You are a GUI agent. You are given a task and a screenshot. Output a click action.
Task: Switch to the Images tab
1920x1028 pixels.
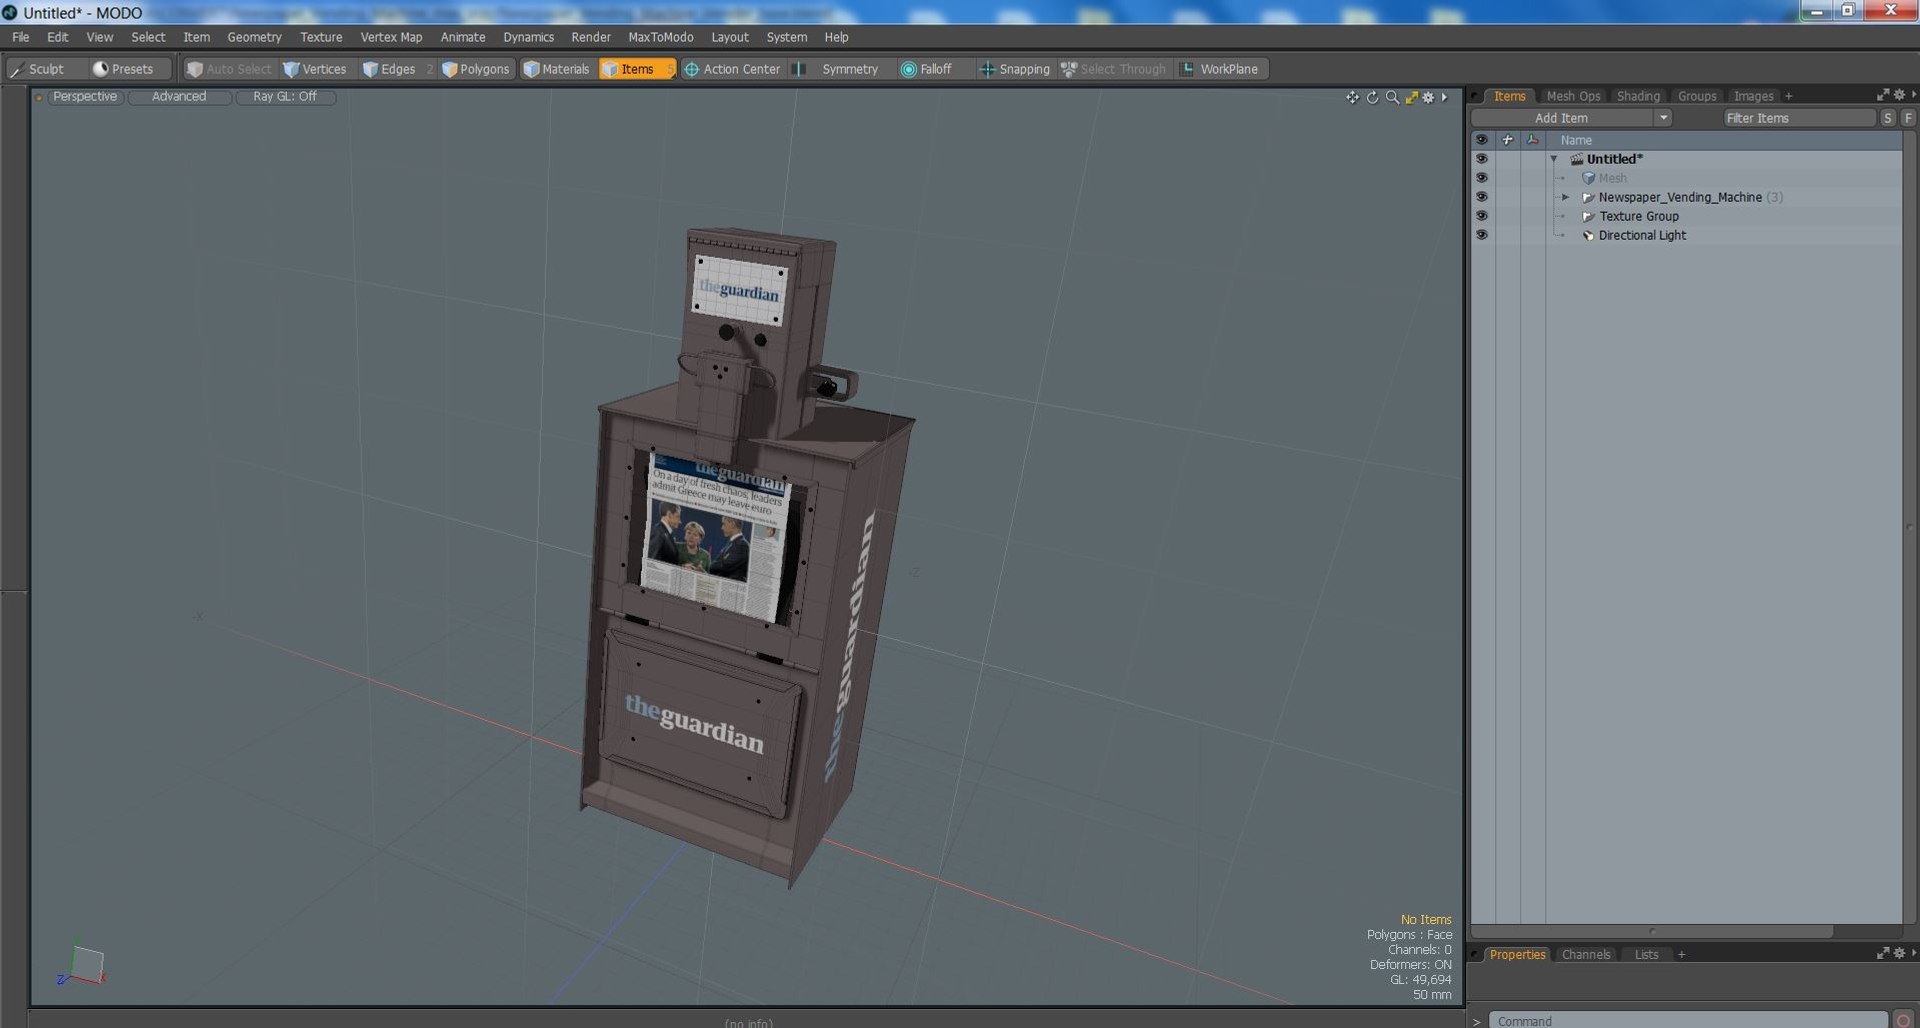[x=1753, y=96]
